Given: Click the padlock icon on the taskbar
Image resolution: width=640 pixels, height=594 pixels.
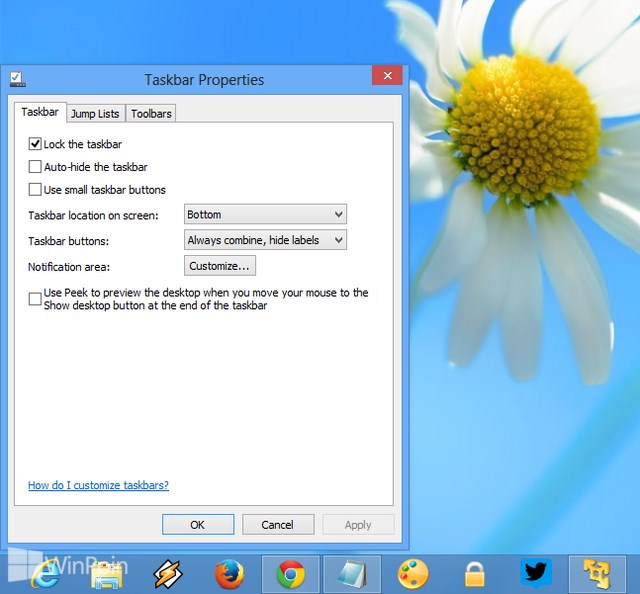Looking at the screenshot, I should coord(475,574).
